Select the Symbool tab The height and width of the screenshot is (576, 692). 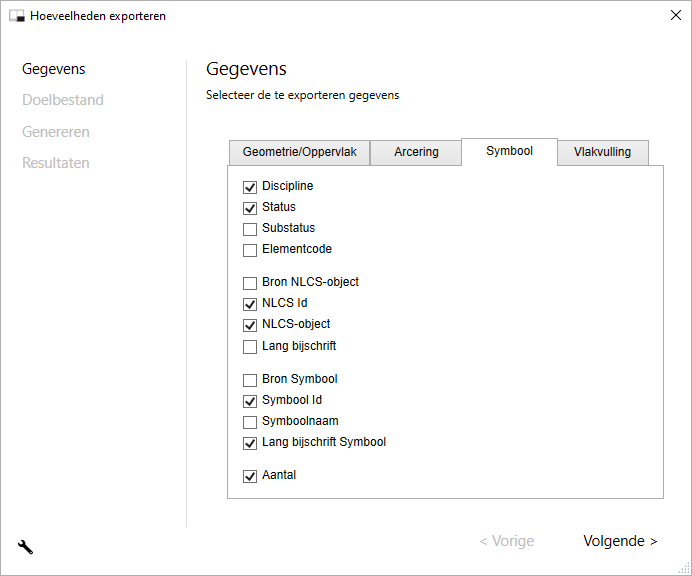(x=509, y=151)
